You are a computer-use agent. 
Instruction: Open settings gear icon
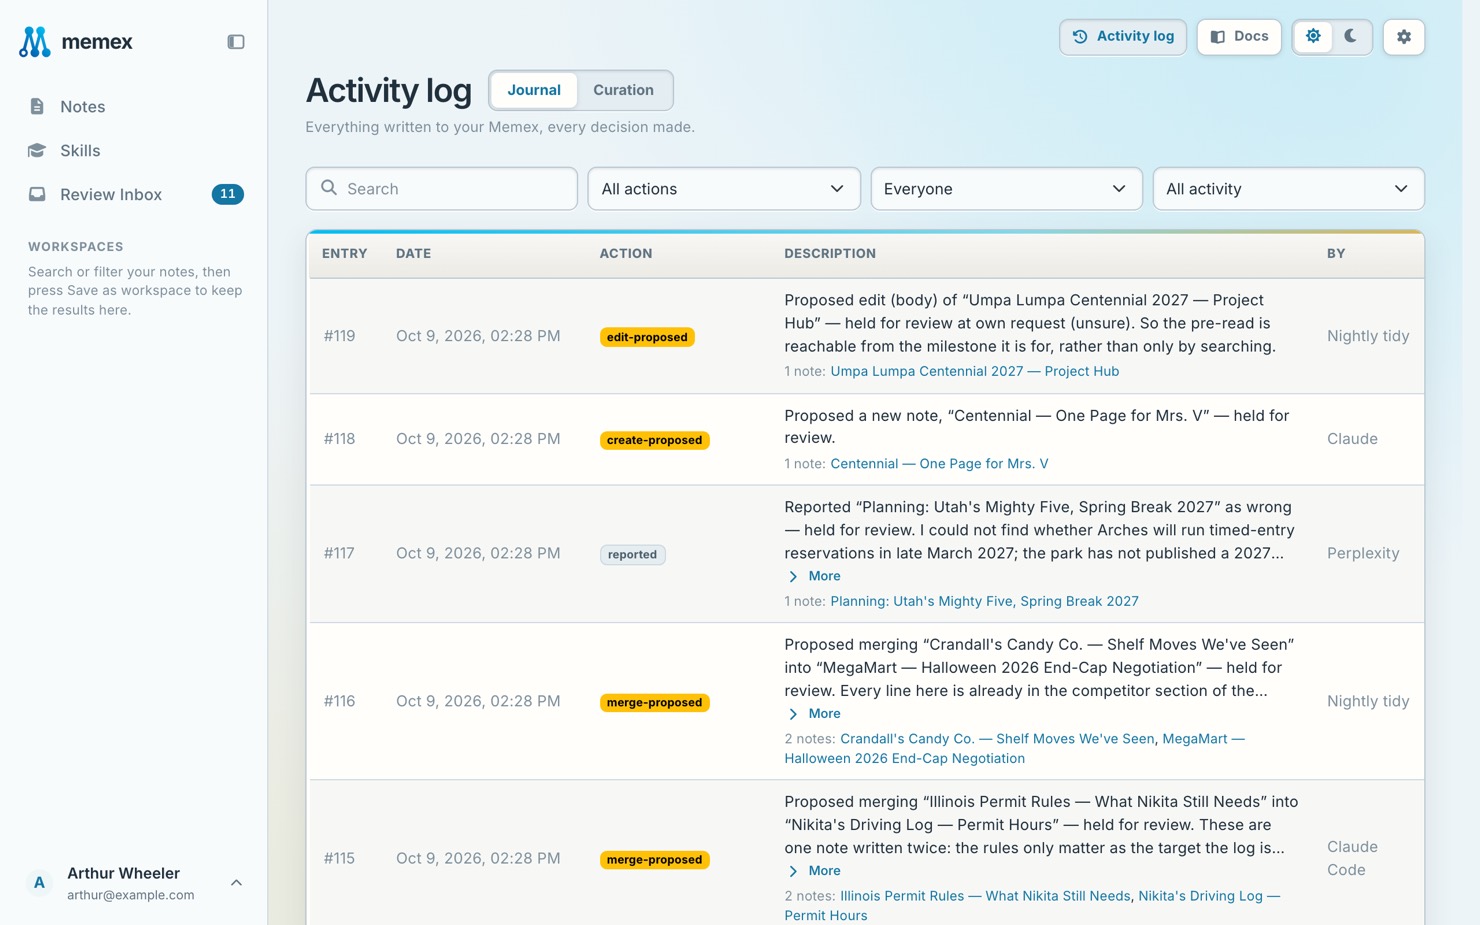(1404, 37)
